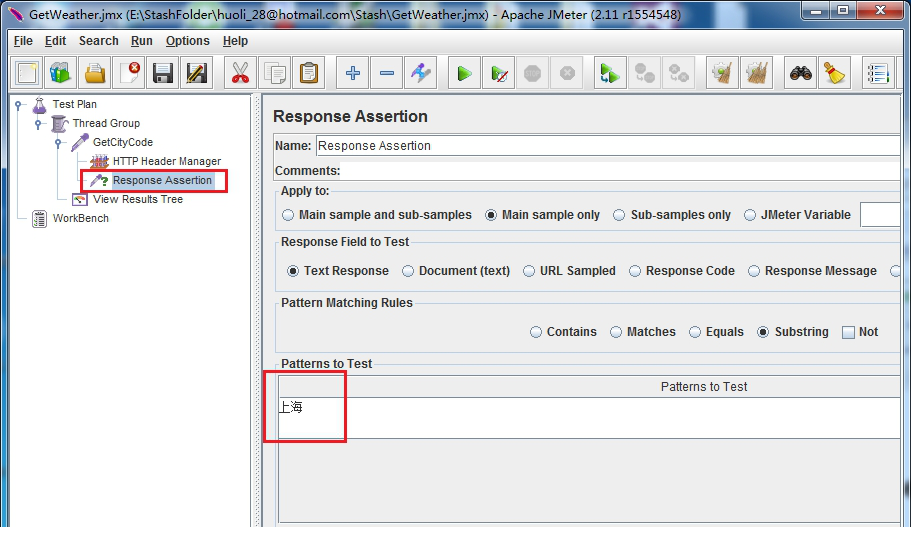This screenshot has width=911, height=548.
Task: Click the JMeter Variable name field
Action: (880, 215)
